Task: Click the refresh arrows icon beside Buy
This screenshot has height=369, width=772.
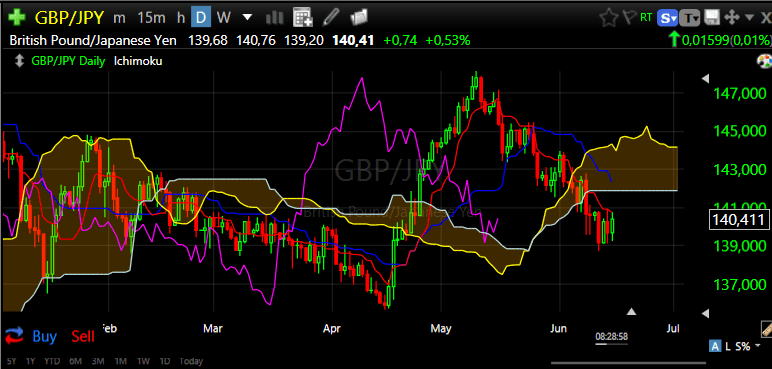Action: point(14,336)
